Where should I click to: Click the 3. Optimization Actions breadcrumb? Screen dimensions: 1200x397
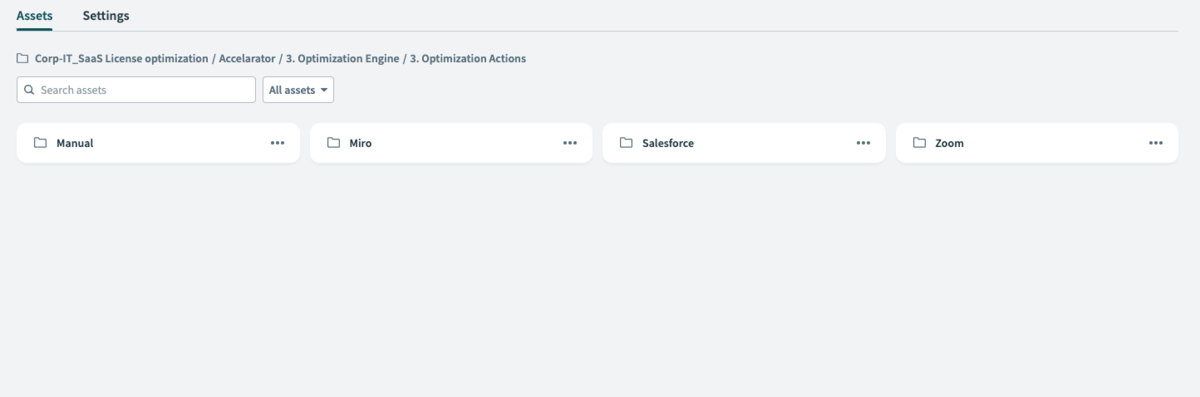(x=467, y=59)
